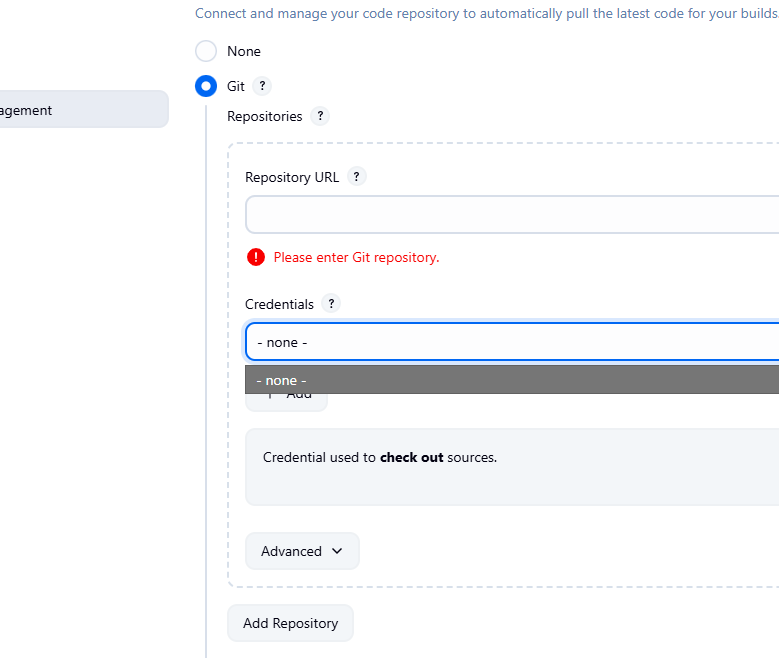The image size is (779, 658).
Task: Show help for Repository URL
Action: pyautogui.click(x=357, y=177)
